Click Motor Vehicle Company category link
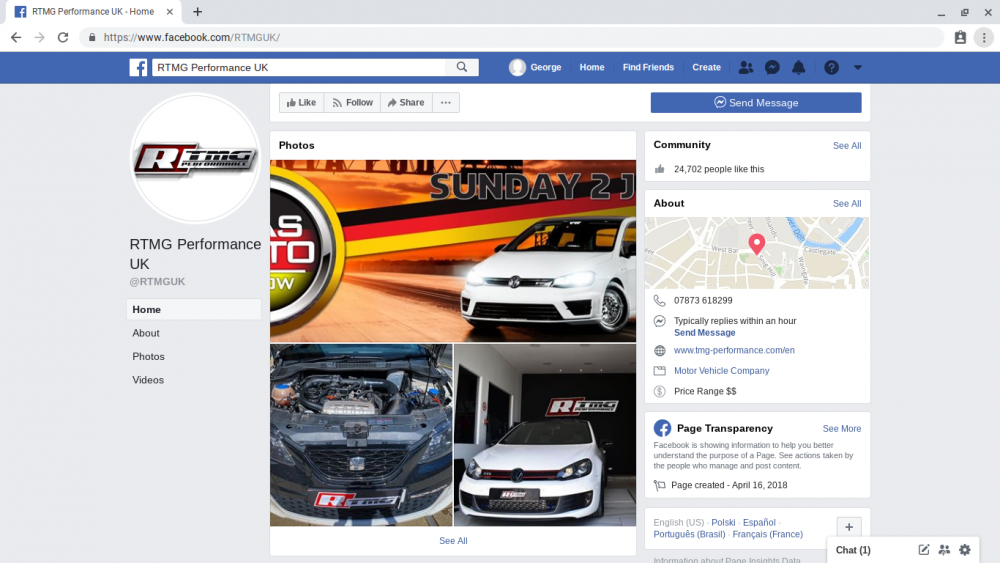1000x563 pixels. 721,370
